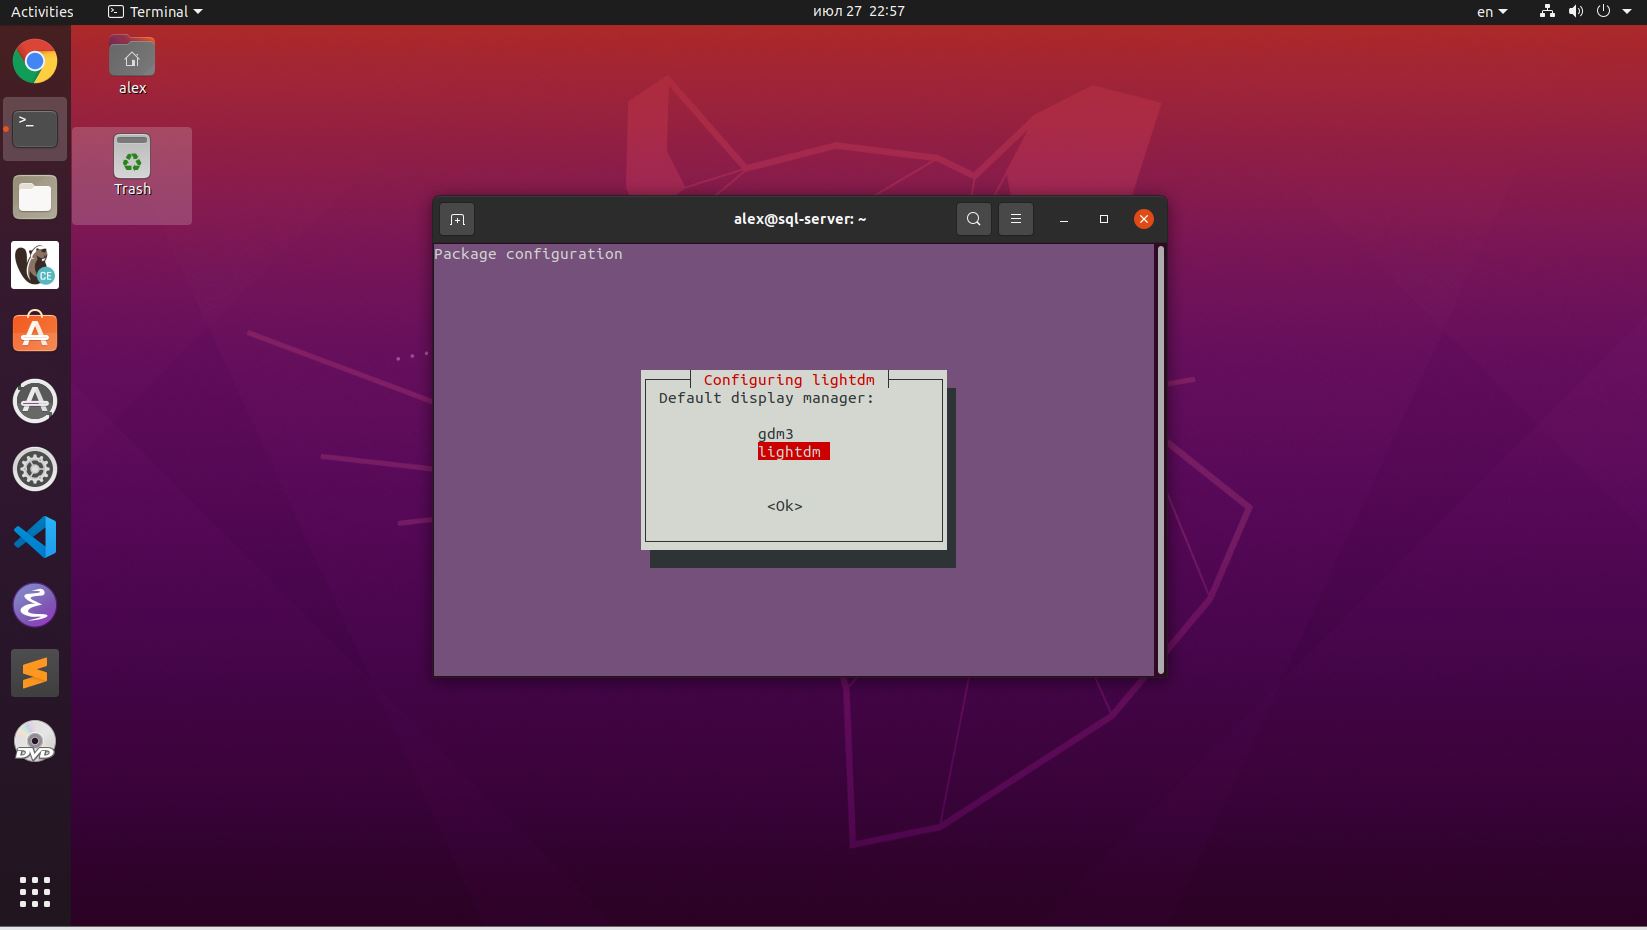This screenshot has width=1647, height=930.
Task: Open the Files manager dock icon
Action: [x=35, y=197]
